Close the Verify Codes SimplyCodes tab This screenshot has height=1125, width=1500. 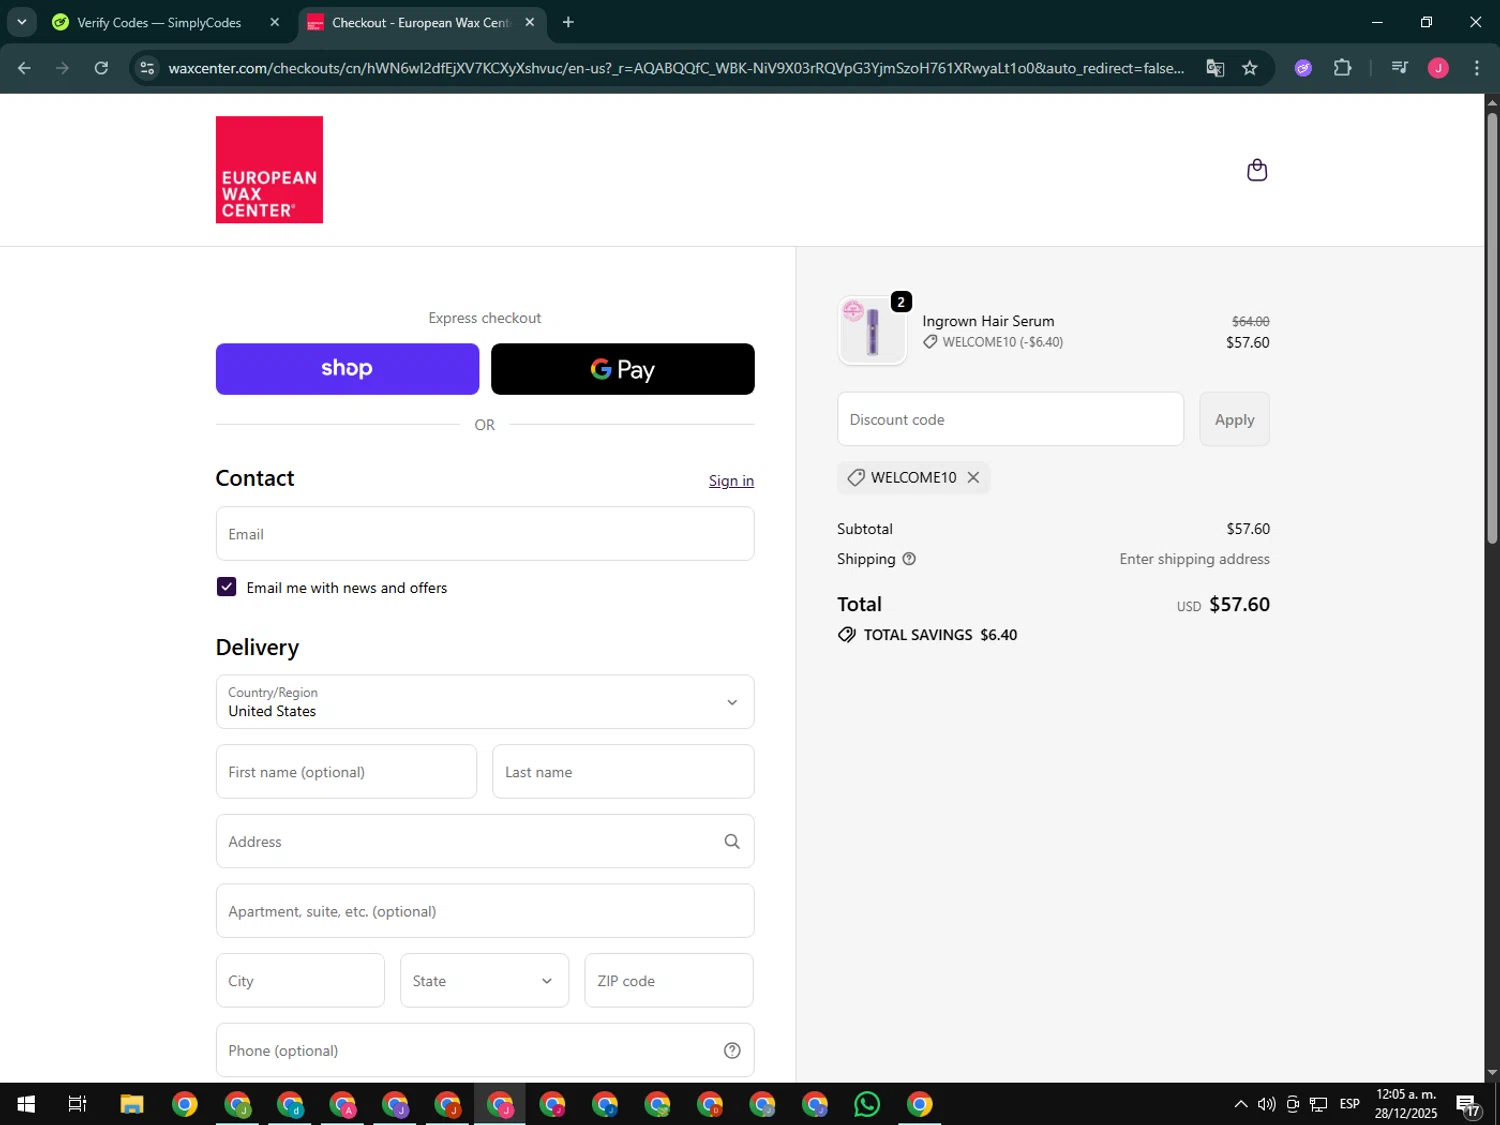pyautogui.click(x=275, y=22)
